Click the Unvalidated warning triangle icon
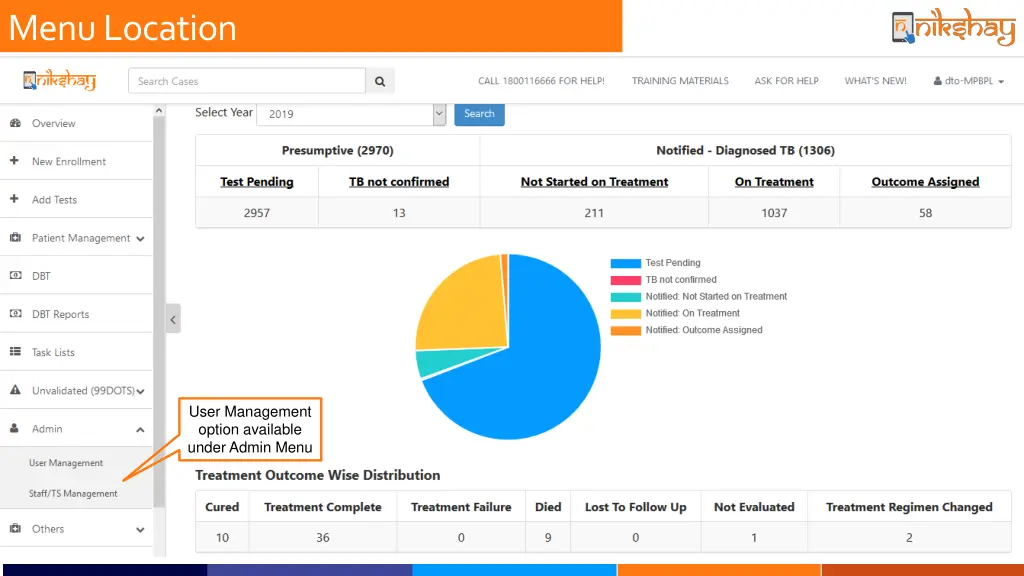The height and width of the screenshot is (576, 1024). pos(16,390)
